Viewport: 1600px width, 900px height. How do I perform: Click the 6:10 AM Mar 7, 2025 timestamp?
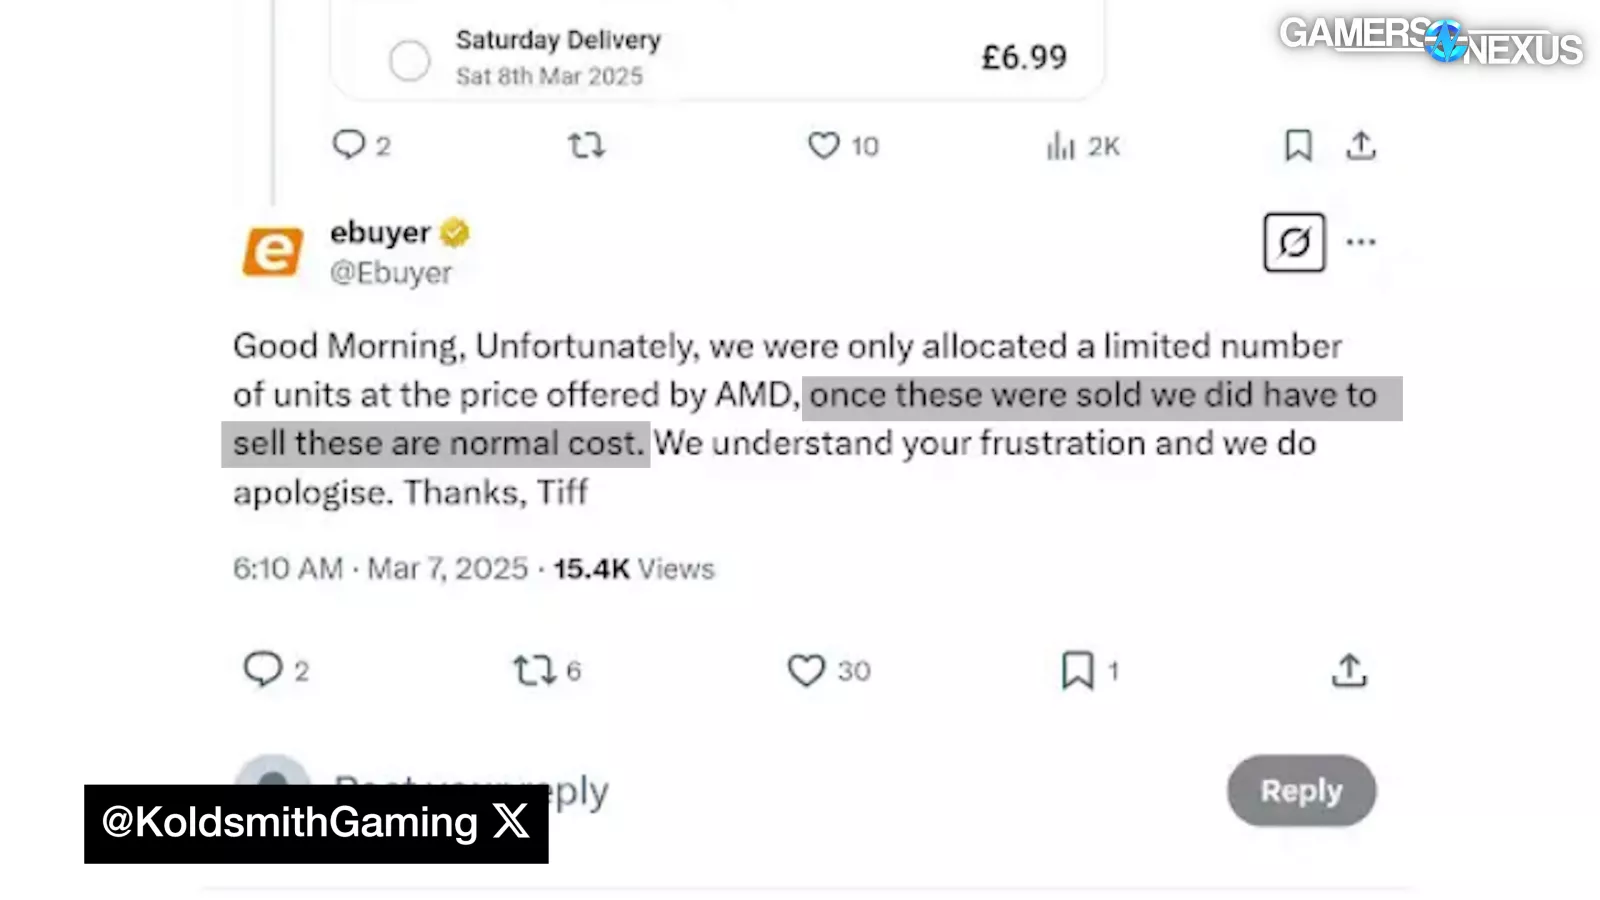click(380, 568)
